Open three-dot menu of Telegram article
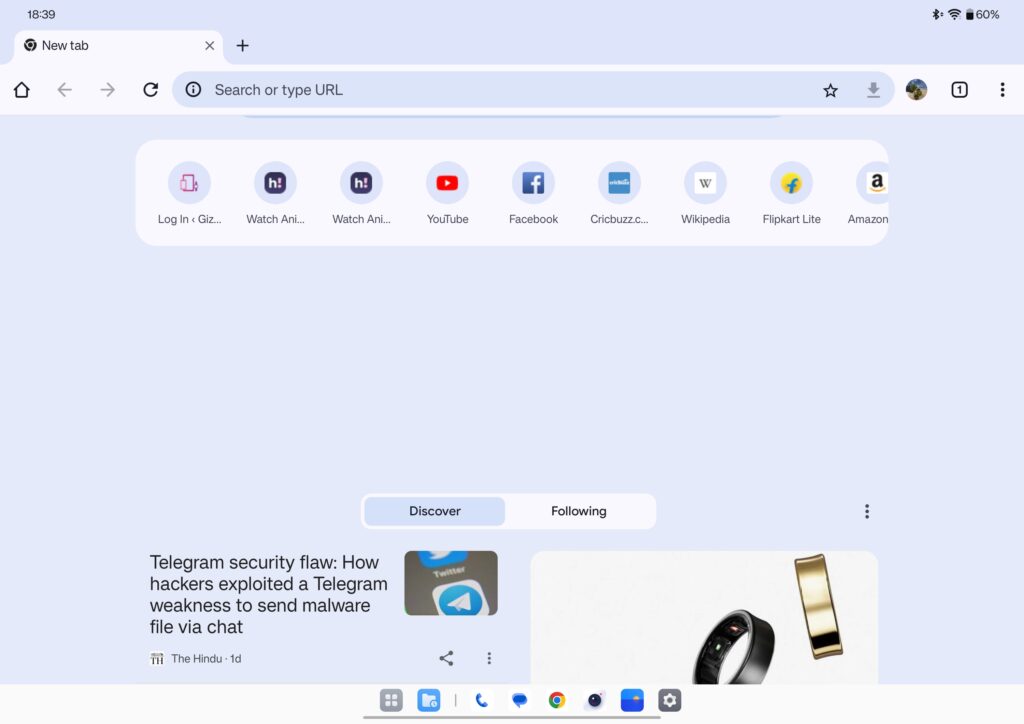The height and width of the screenshot is (724, 1024). tap(489, 658)
